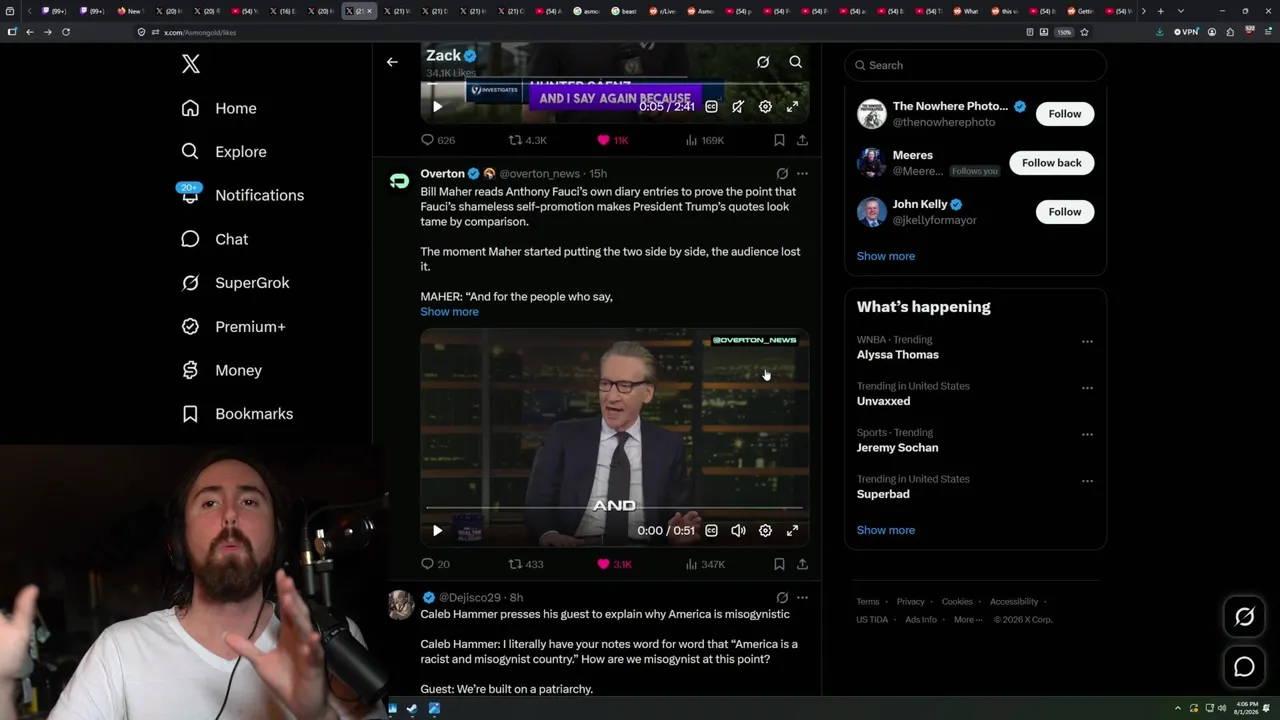Expand the 2:41 video to fullscreen

click(792, 107)
